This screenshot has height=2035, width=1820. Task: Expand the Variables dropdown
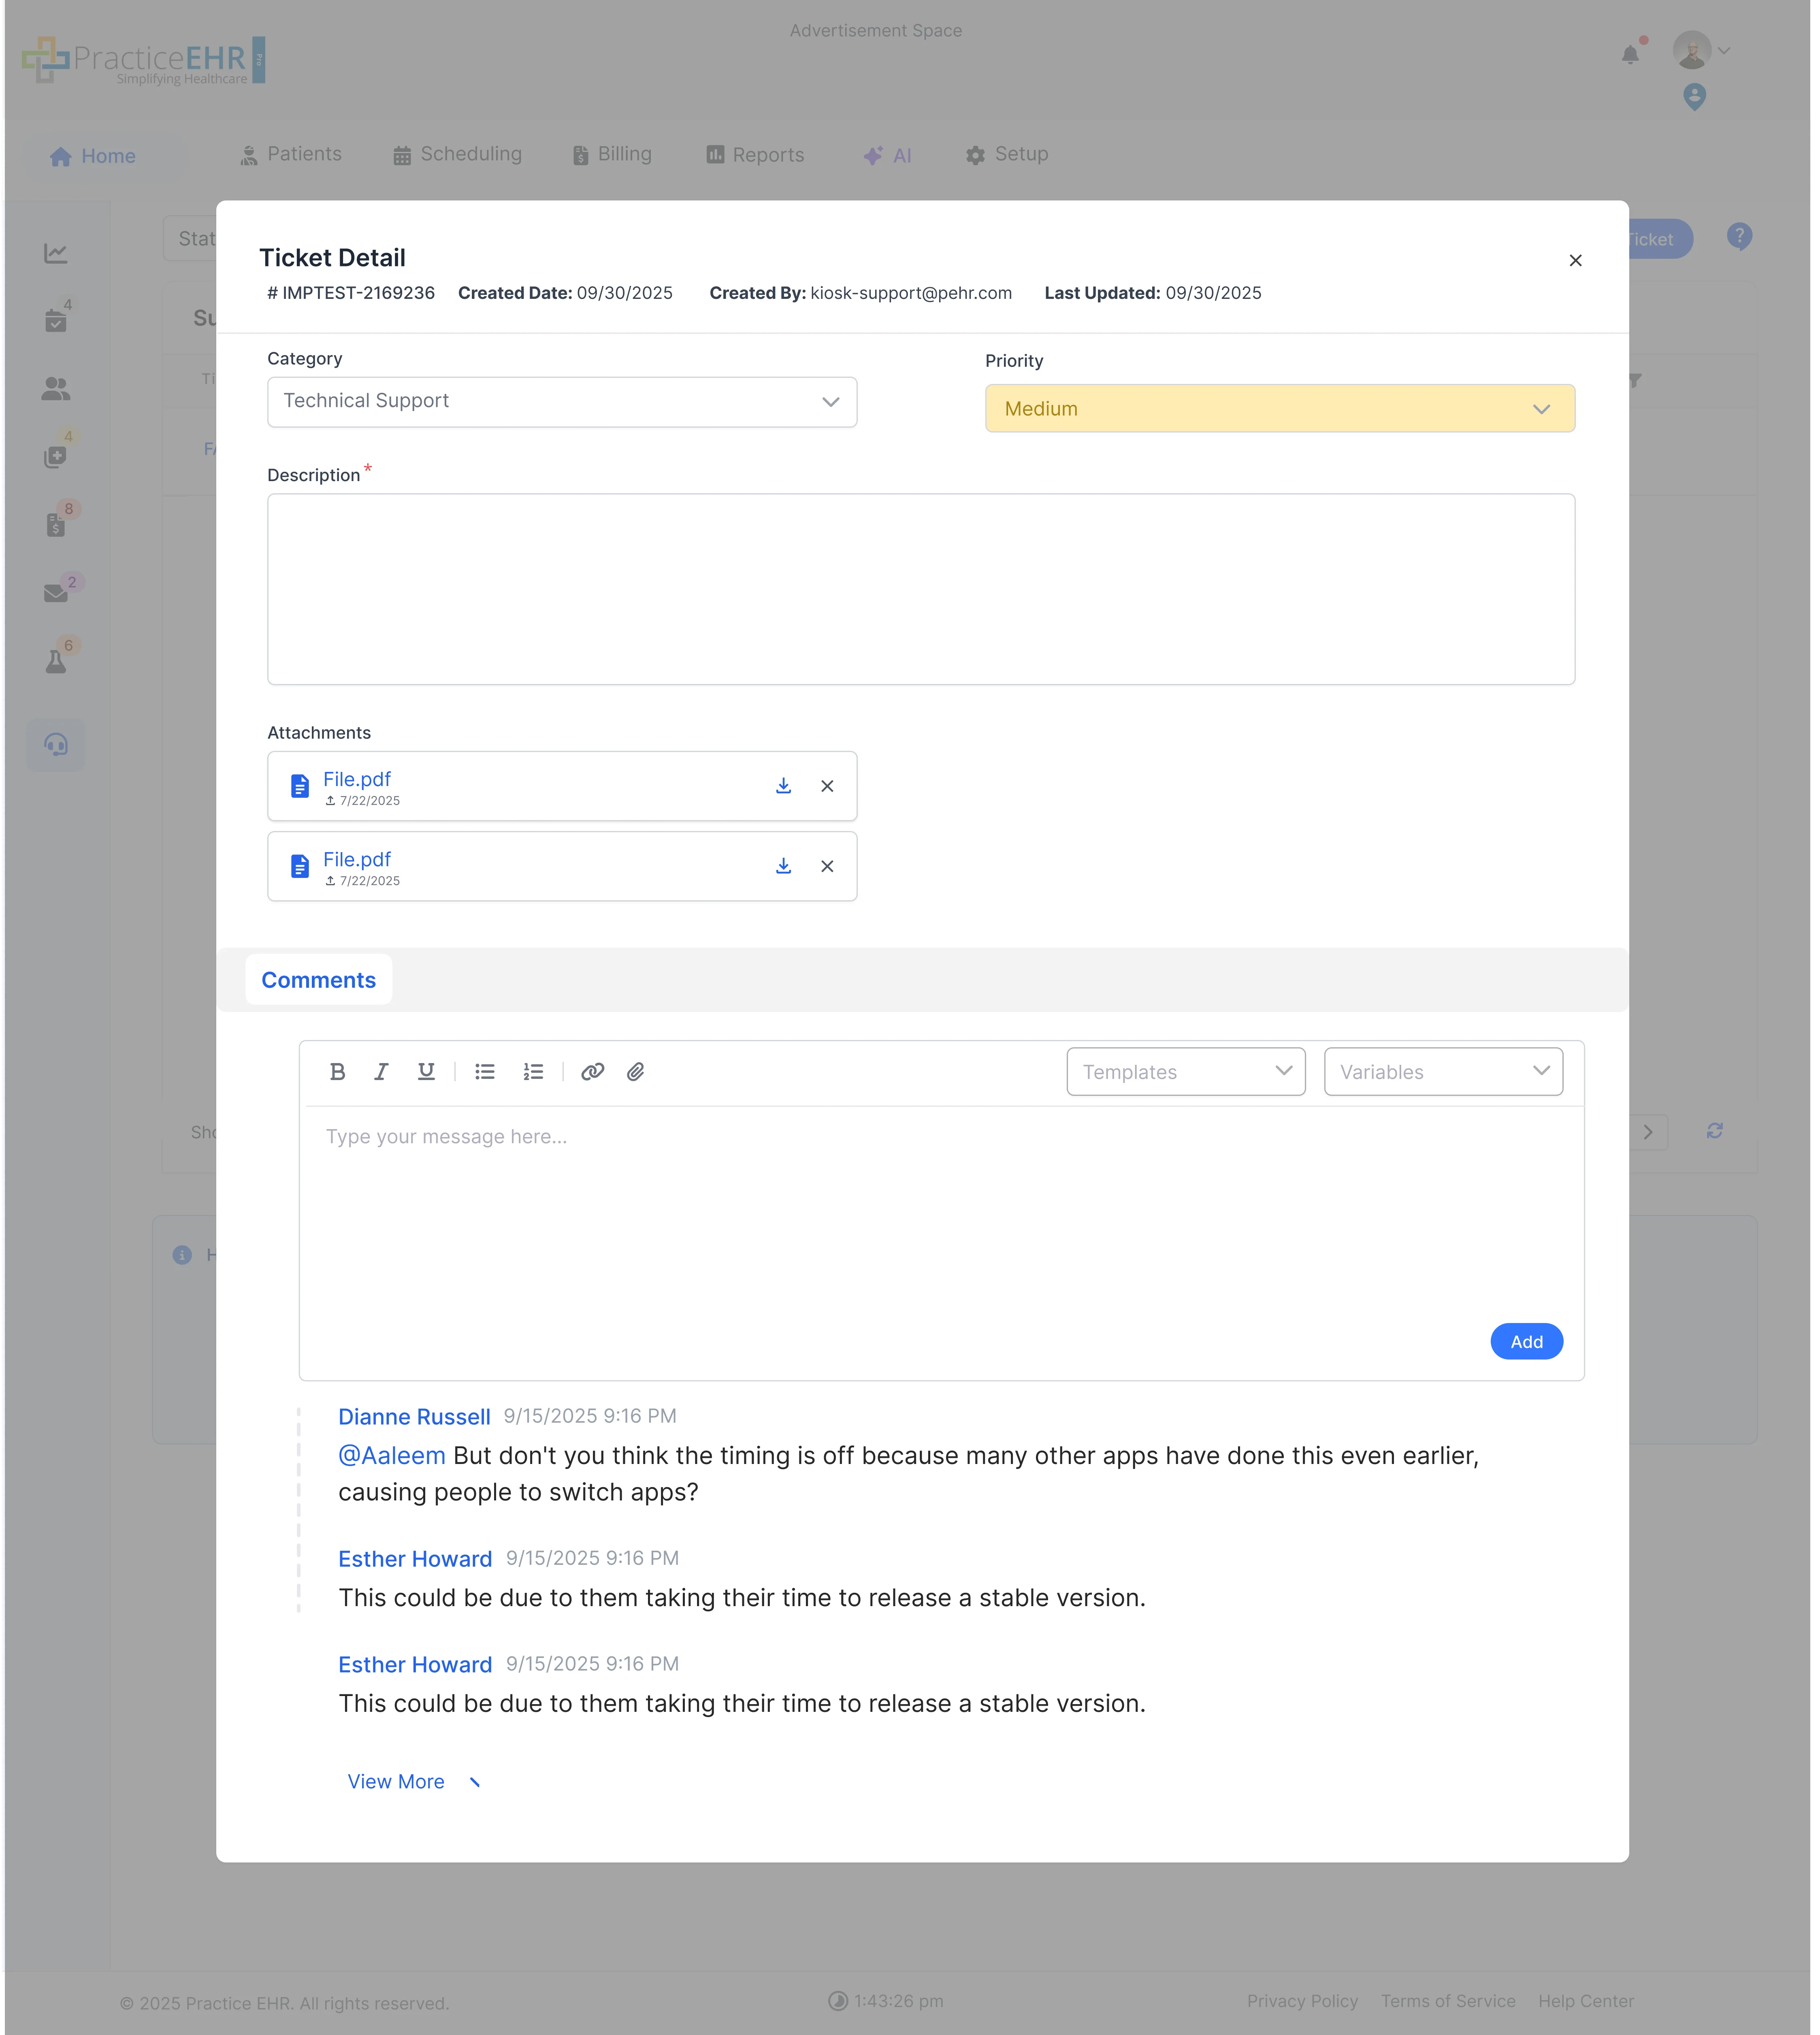coord(1442,1072)
